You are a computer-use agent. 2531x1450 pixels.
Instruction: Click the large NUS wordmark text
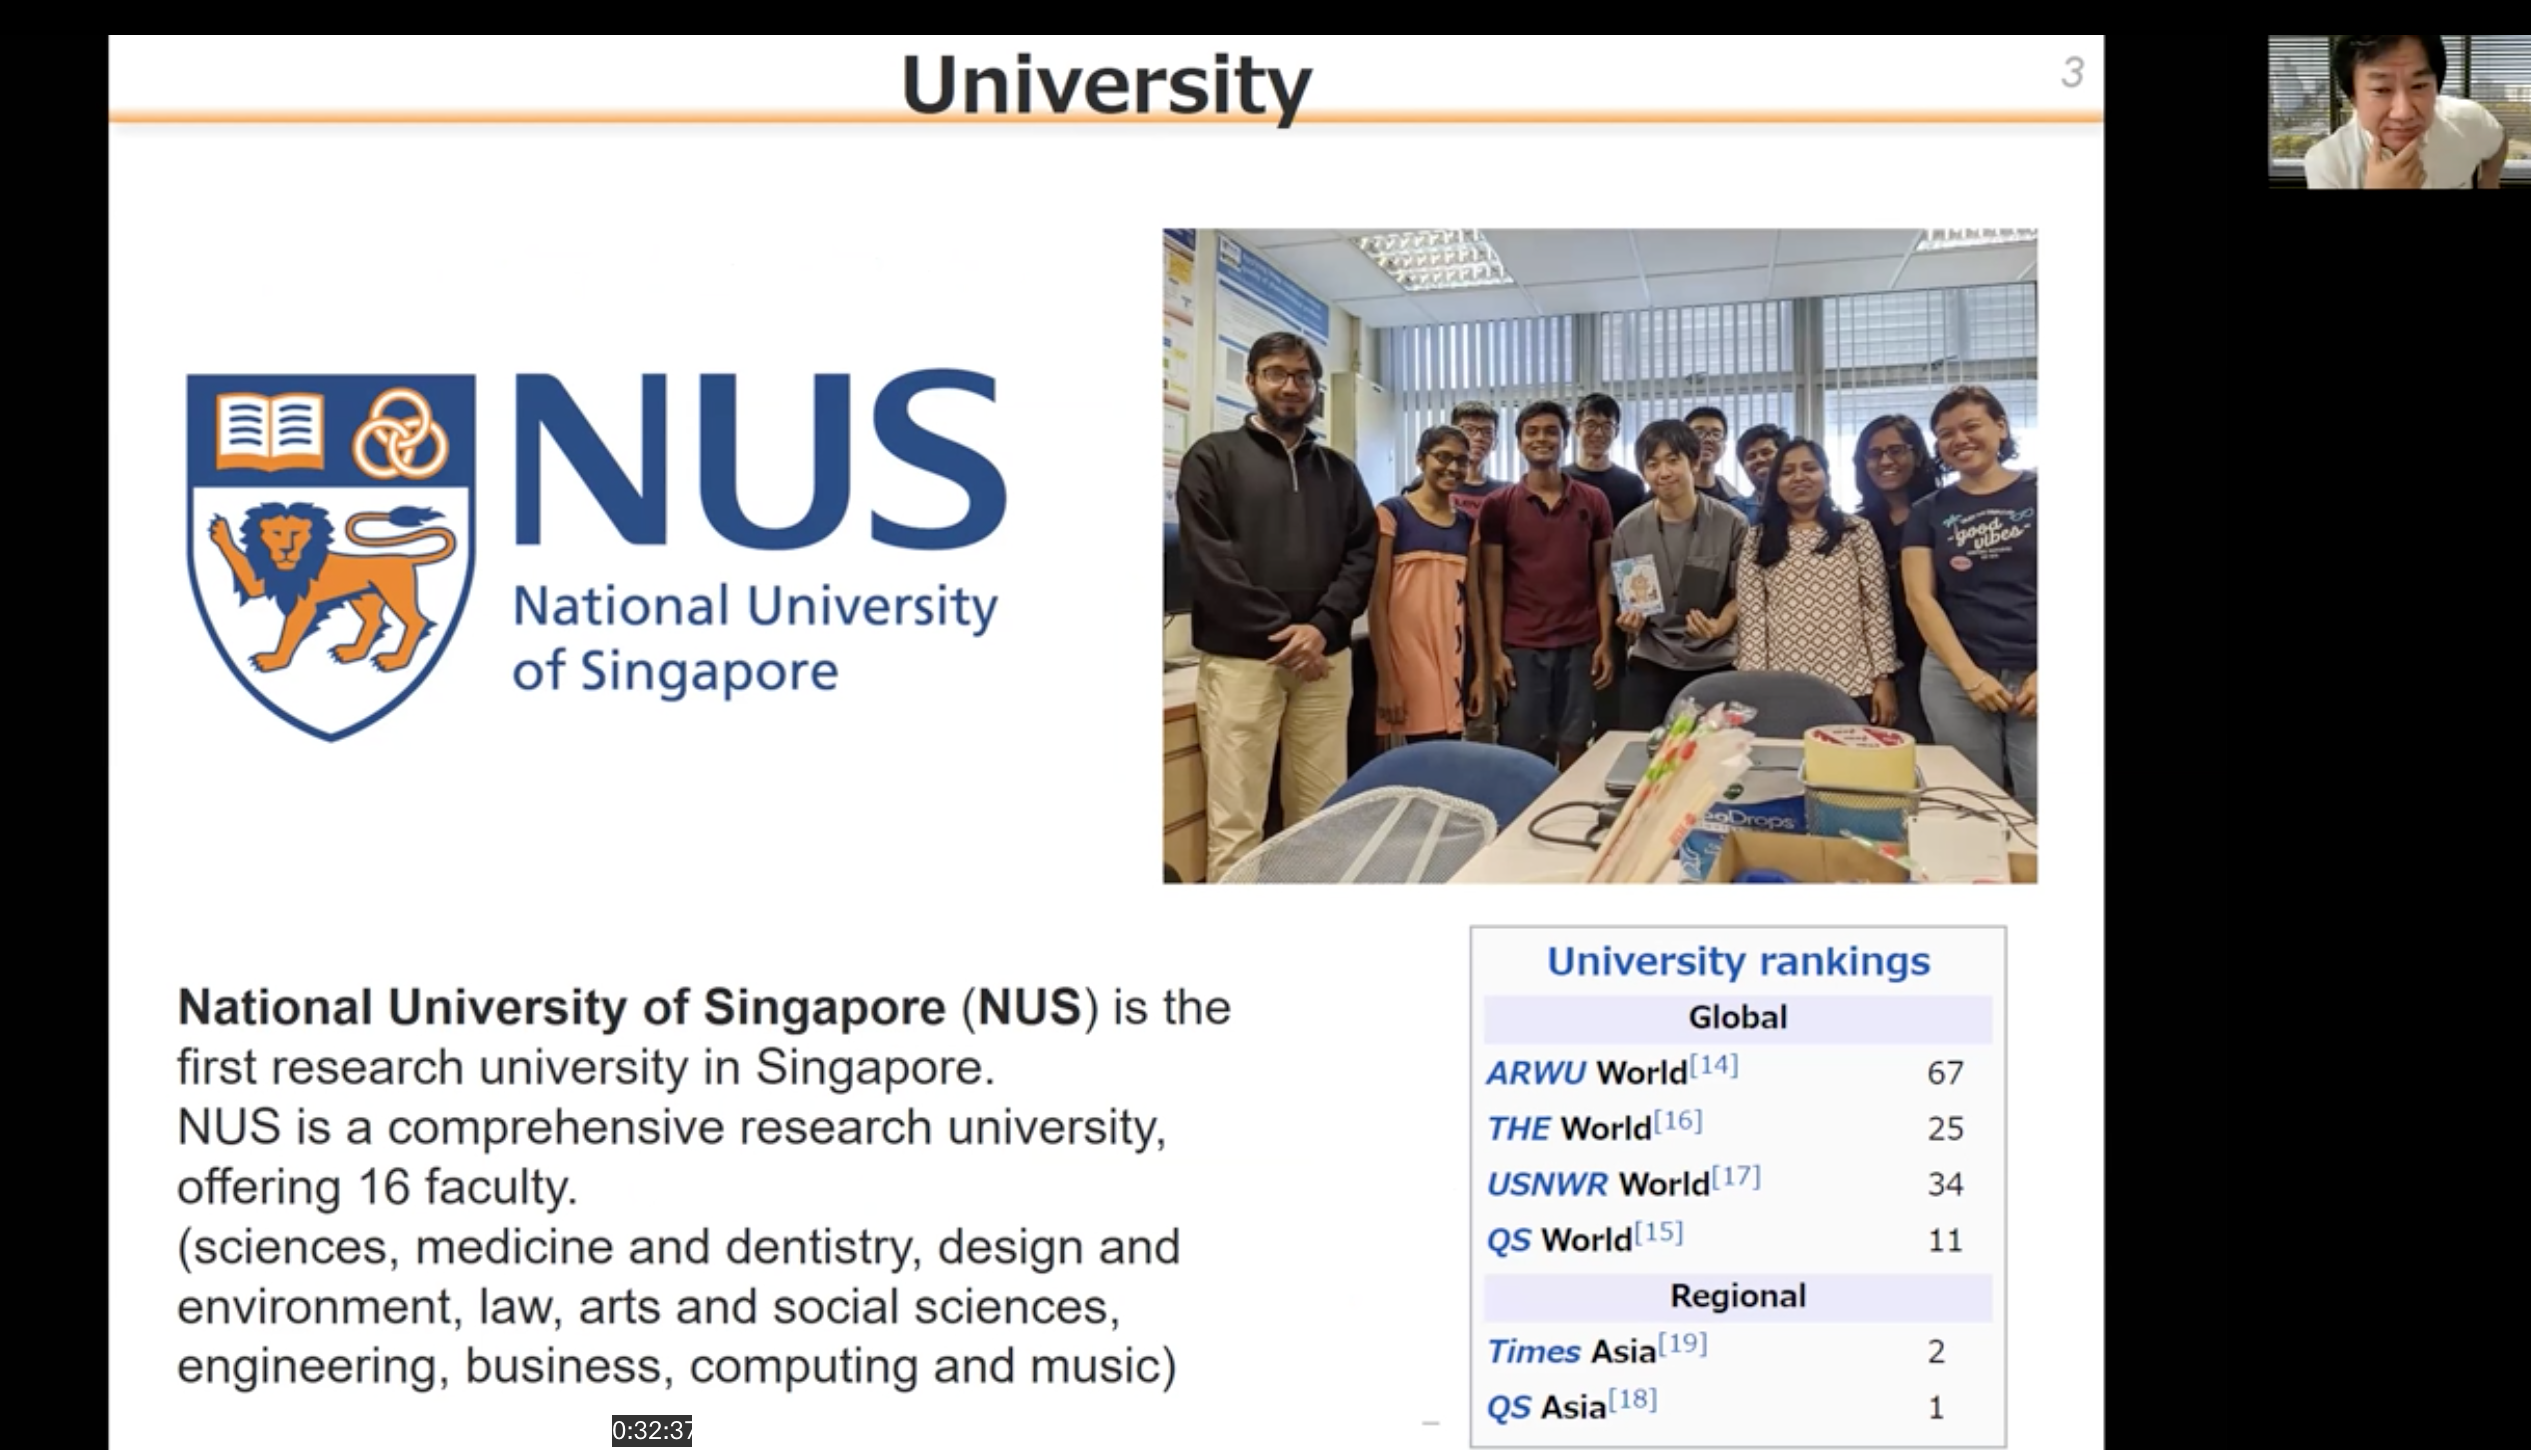pos(758,460)
